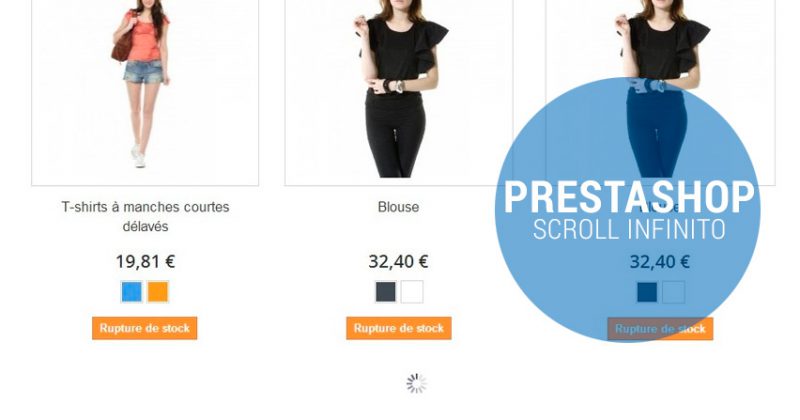Viewport: 800px width, 420px height.
Task: Choose the dark blue swatch inside the blue circle
Action: [x=647, y=292]
